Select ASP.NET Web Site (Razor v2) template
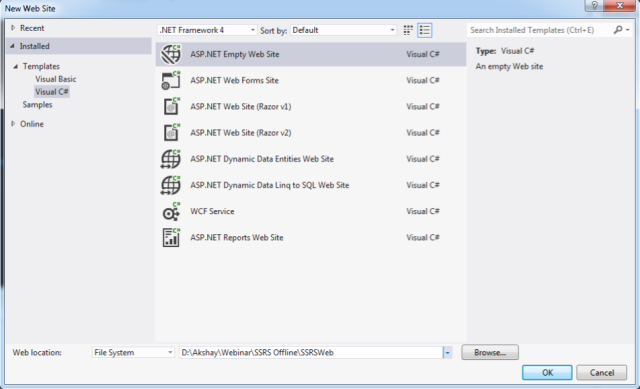 (x=311, y=133)
